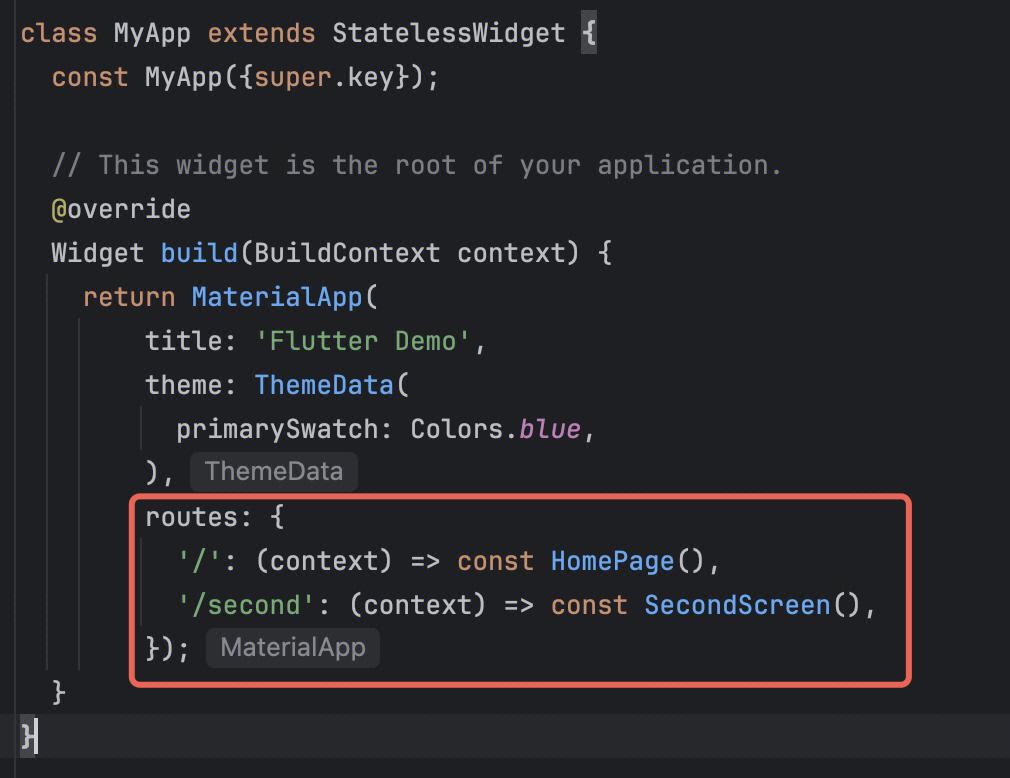
Task: Click the ThemeData constructor call after theme:
Action: click(x=324, y=385)
